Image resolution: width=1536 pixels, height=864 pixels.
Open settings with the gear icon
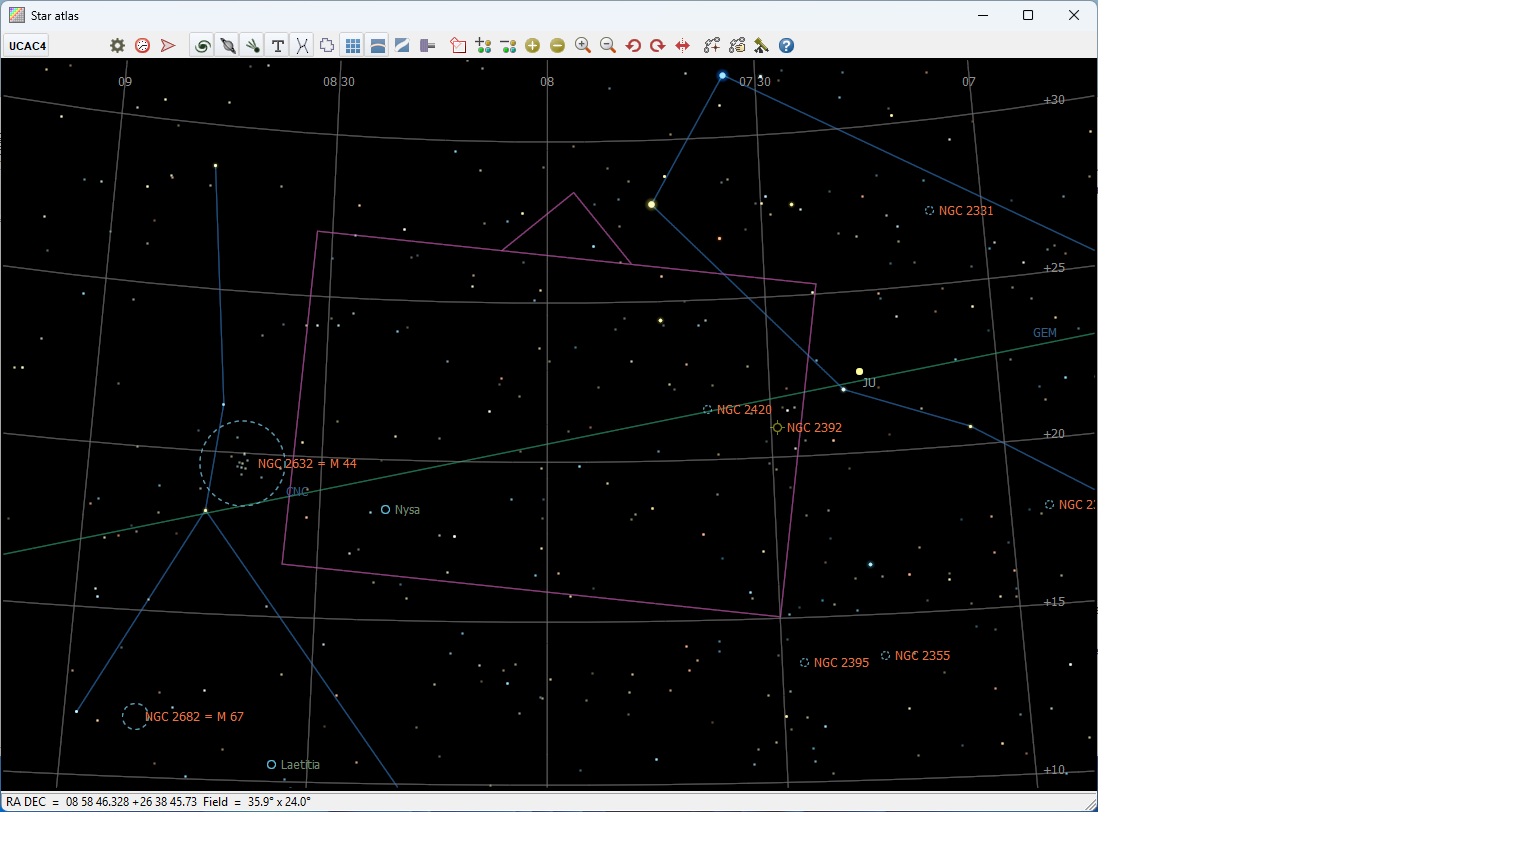[x=118, y=46]
